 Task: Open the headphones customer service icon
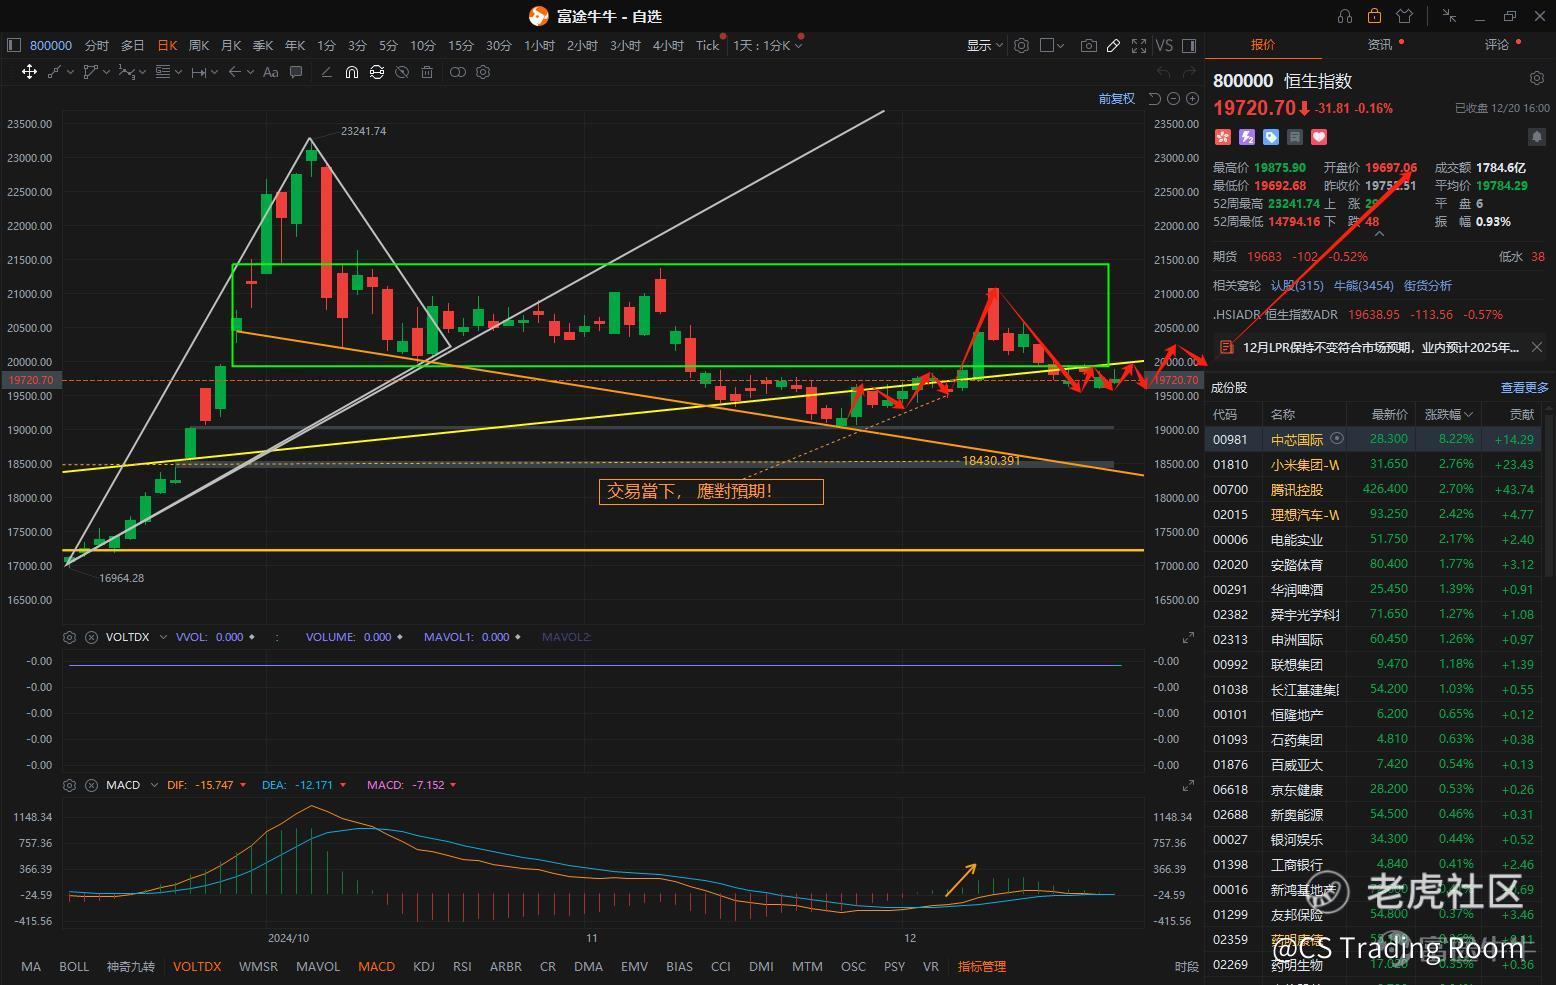pyautogui.click(x=1345, y=16)
